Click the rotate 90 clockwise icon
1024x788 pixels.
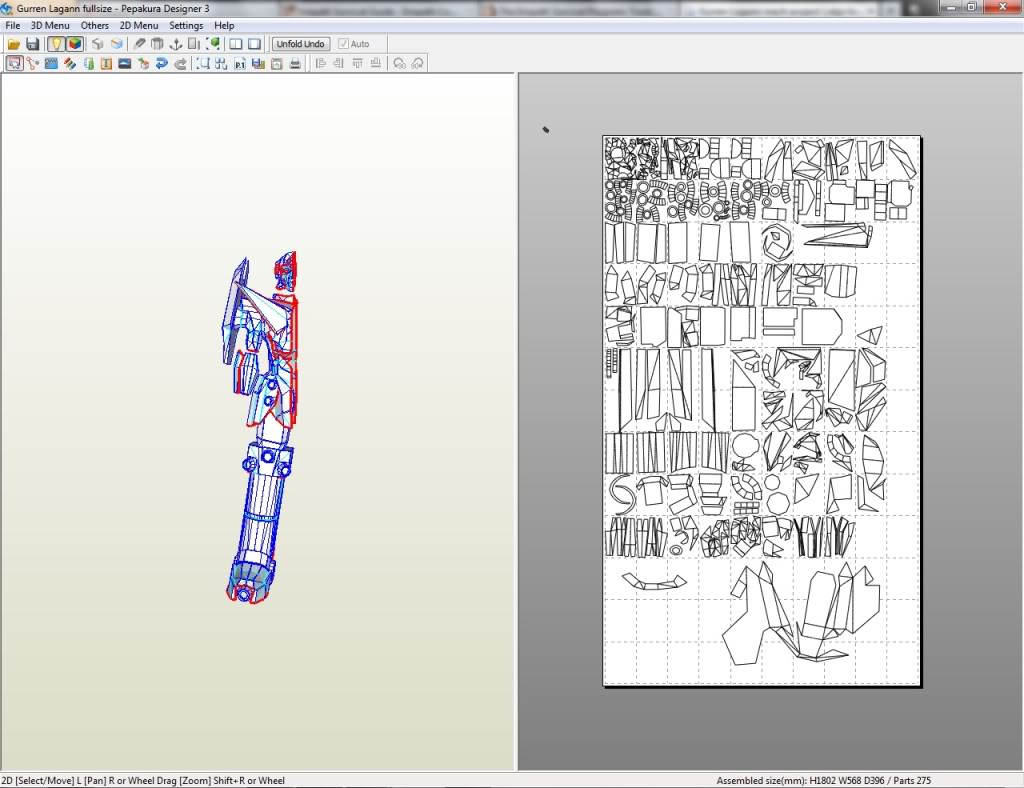417,63
